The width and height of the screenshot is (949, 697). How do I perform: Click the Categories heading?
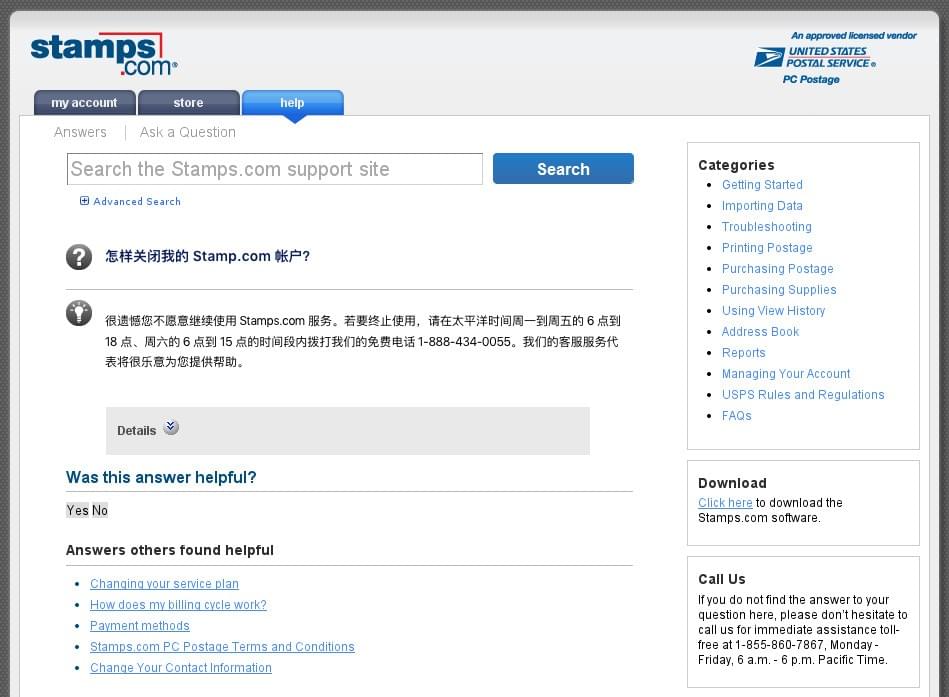[736, 165]
